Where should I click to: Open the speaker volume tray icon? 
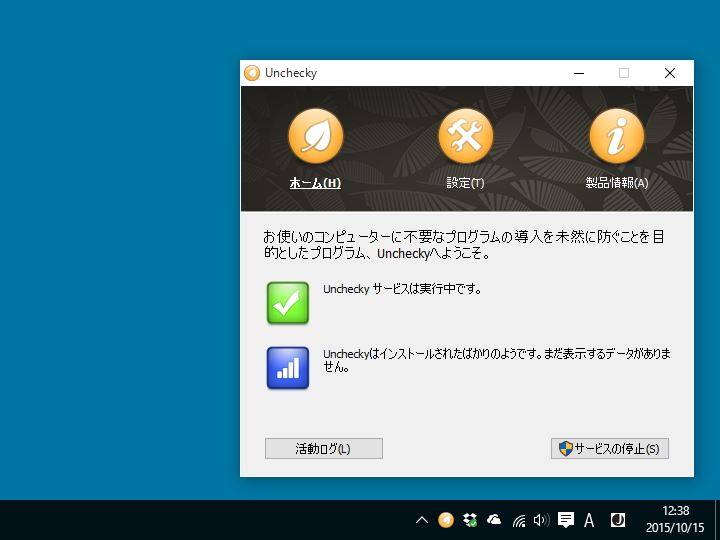(x=541, y=520)
